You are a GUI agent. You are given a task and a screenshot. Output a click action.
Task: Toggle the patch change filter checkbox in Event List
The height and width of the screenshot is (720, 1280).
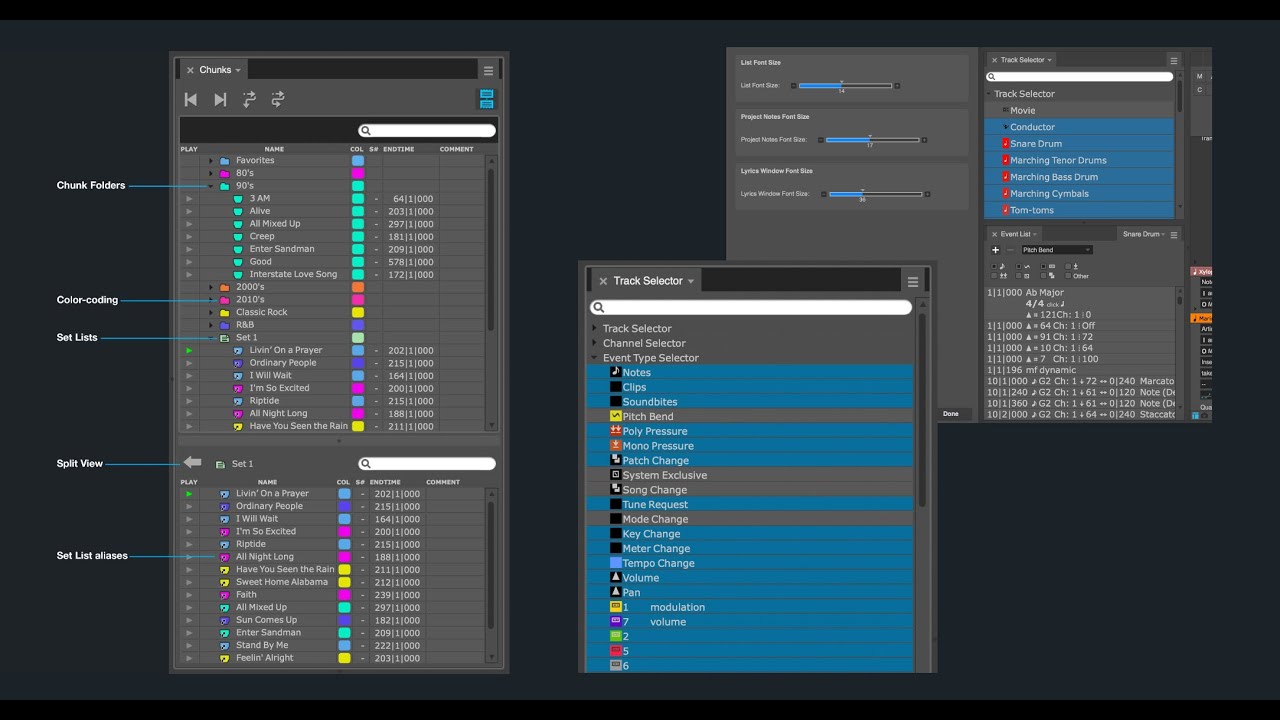[1043, 276]
